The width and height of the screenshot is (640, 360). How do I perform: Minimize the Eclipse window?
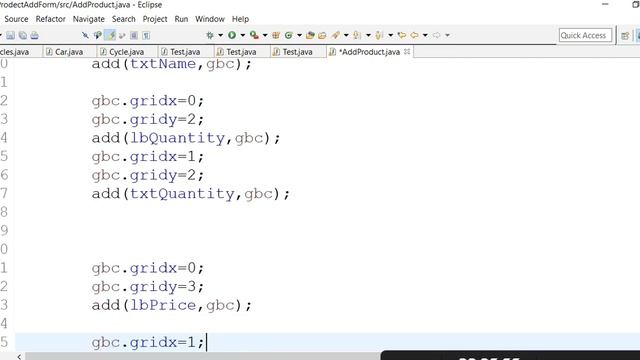605,4
